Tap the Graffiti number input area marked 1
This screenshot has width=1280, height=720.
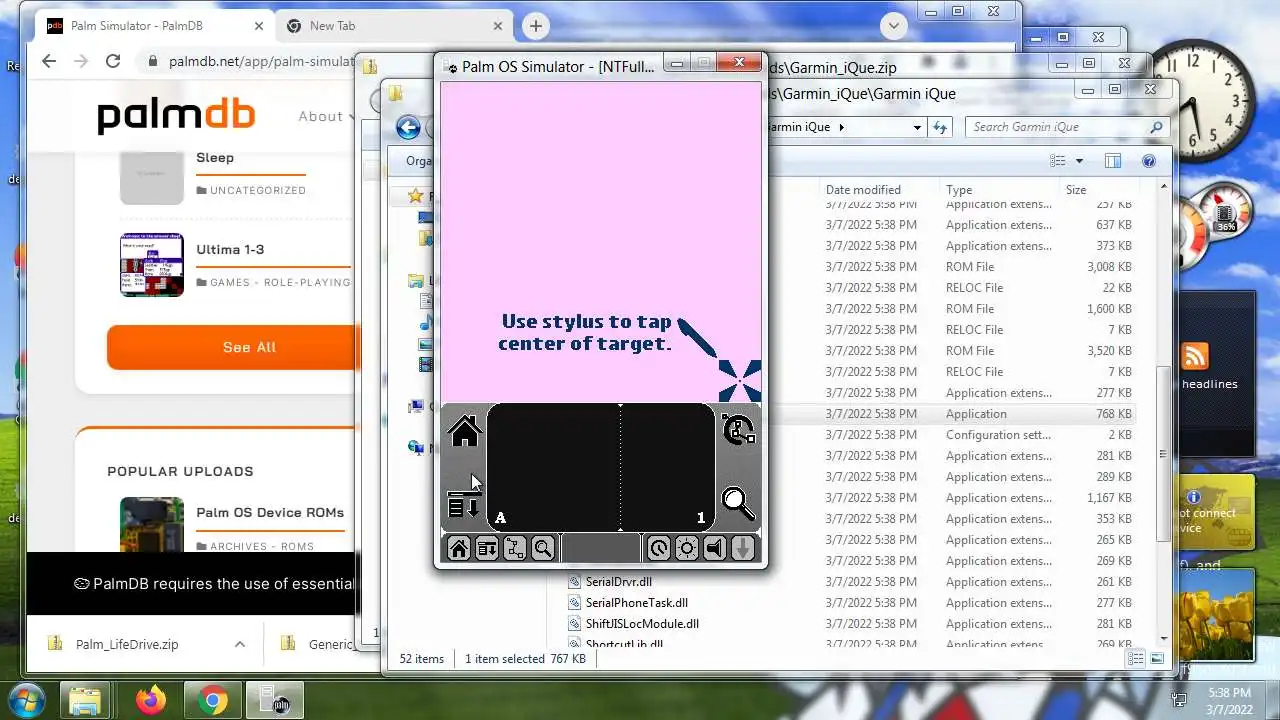tap(667, 468)
